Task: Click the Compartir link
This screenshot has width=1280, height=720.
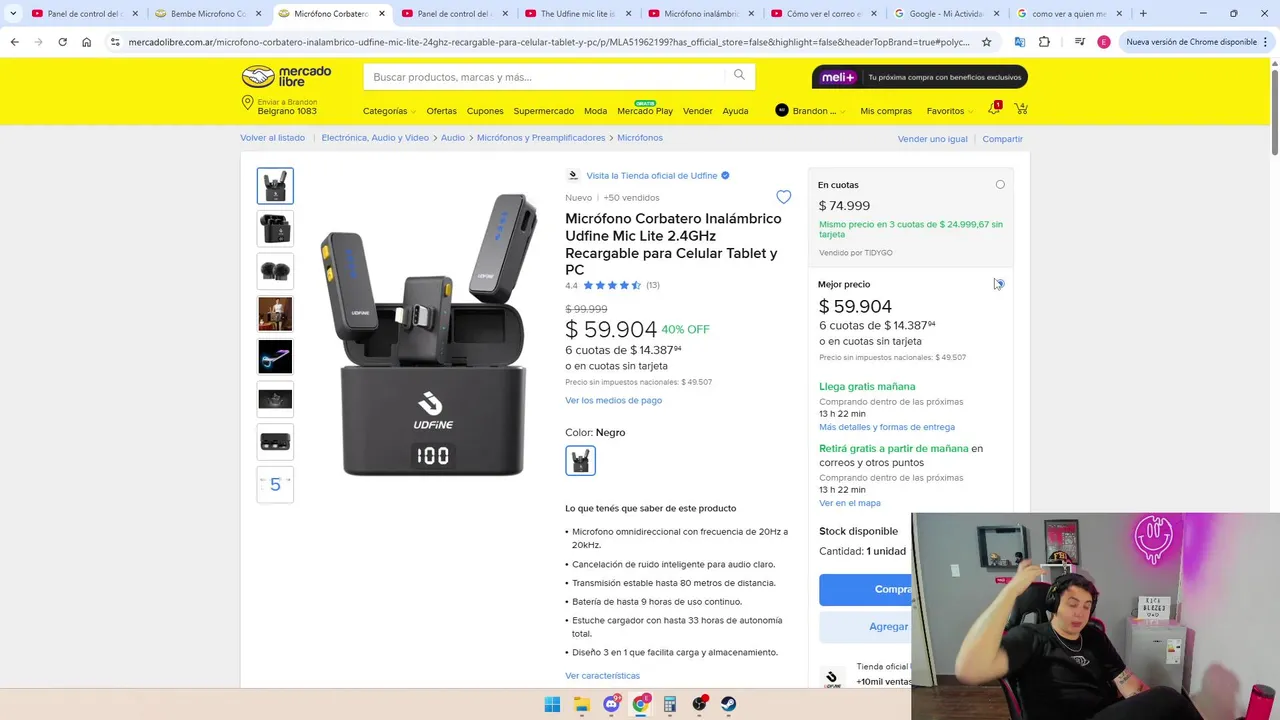Action: [x=1002, y=139]
